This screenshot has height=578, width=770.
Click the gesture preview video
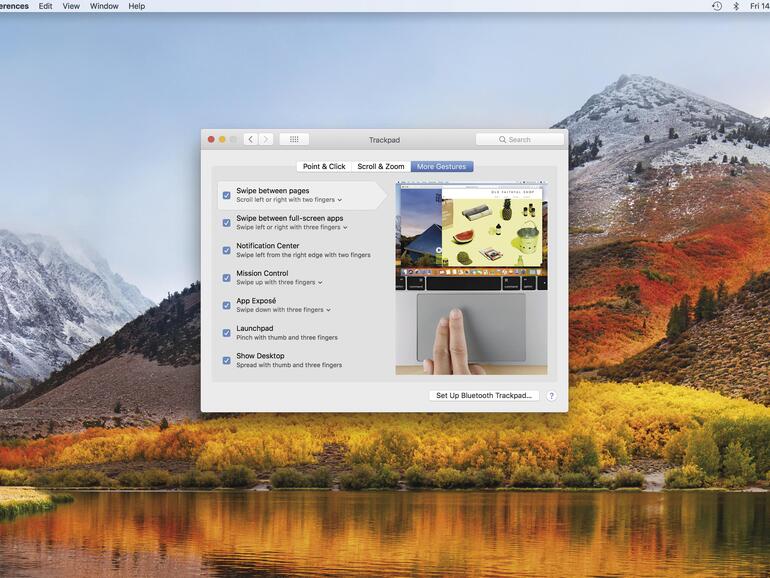click(x=471, y=278)
